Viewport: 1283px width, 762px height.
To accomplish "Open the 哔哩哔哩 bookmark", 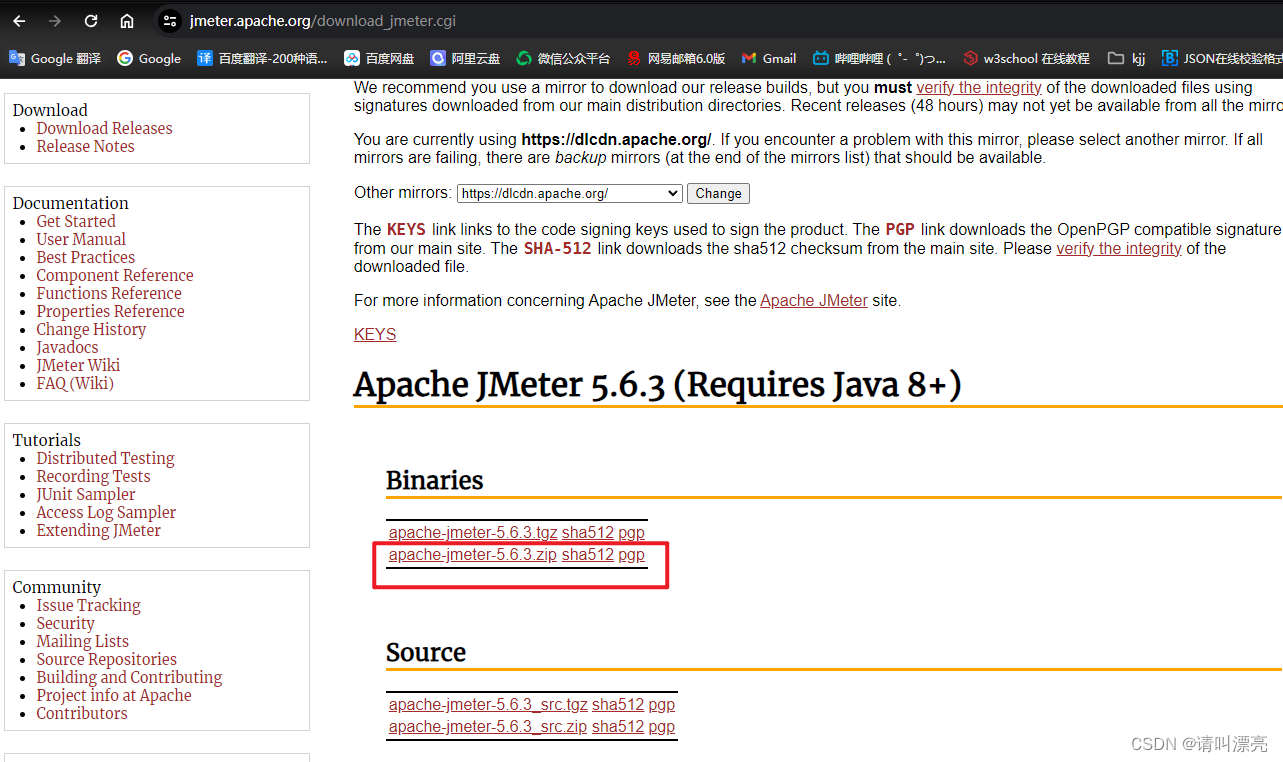I will tap(879, 58).
